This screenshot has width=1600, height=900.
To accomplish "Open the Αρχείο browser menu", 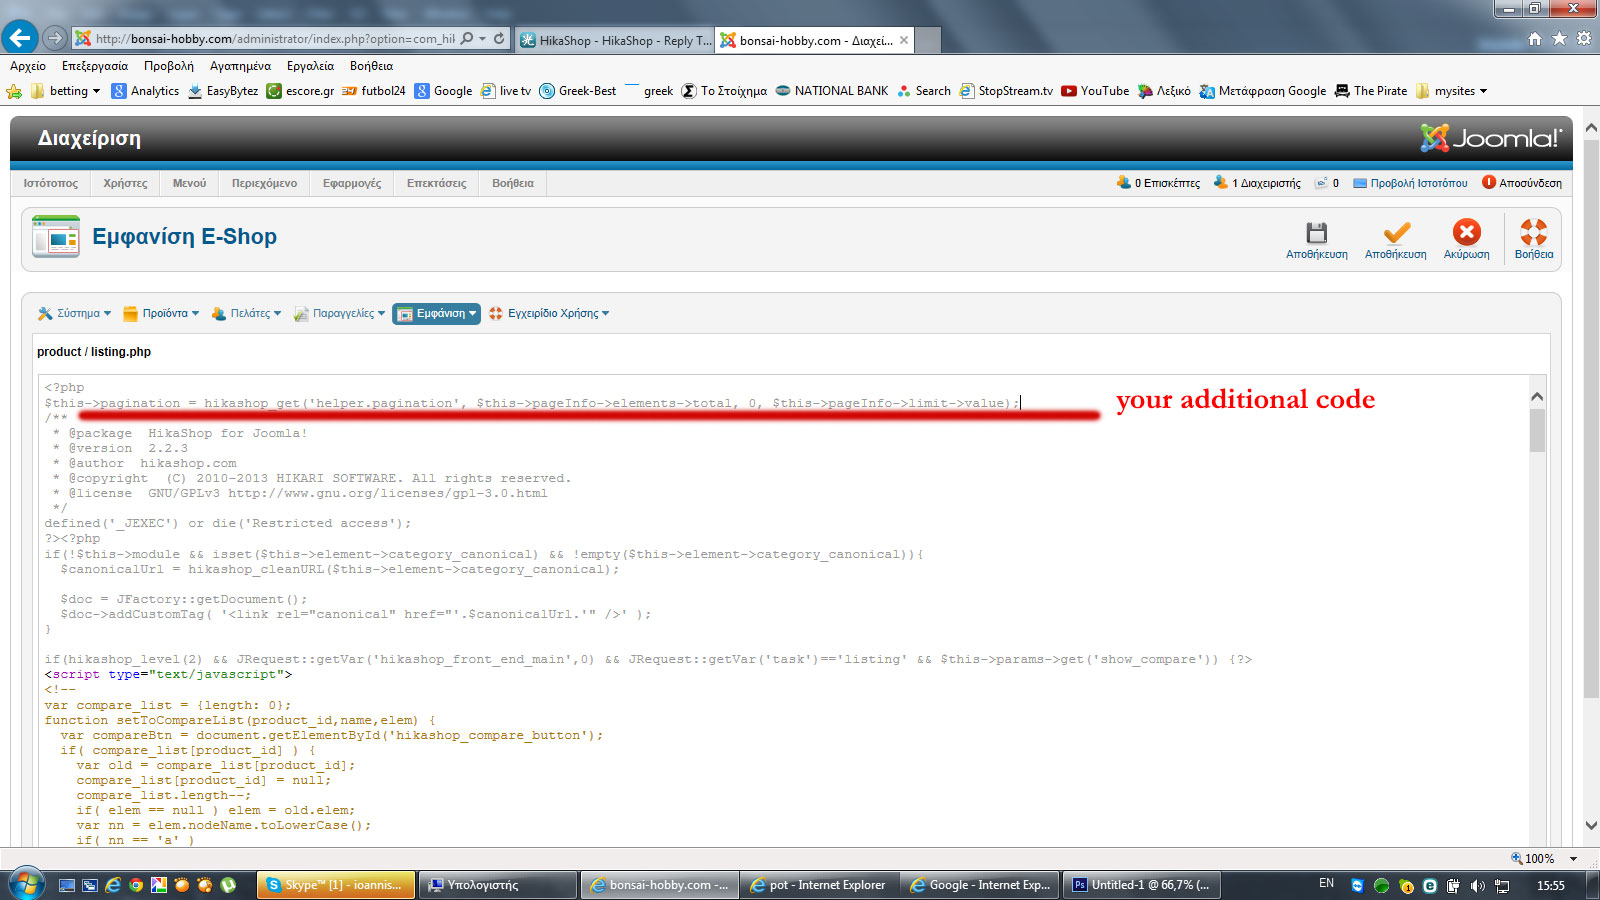I will [28, 66].
